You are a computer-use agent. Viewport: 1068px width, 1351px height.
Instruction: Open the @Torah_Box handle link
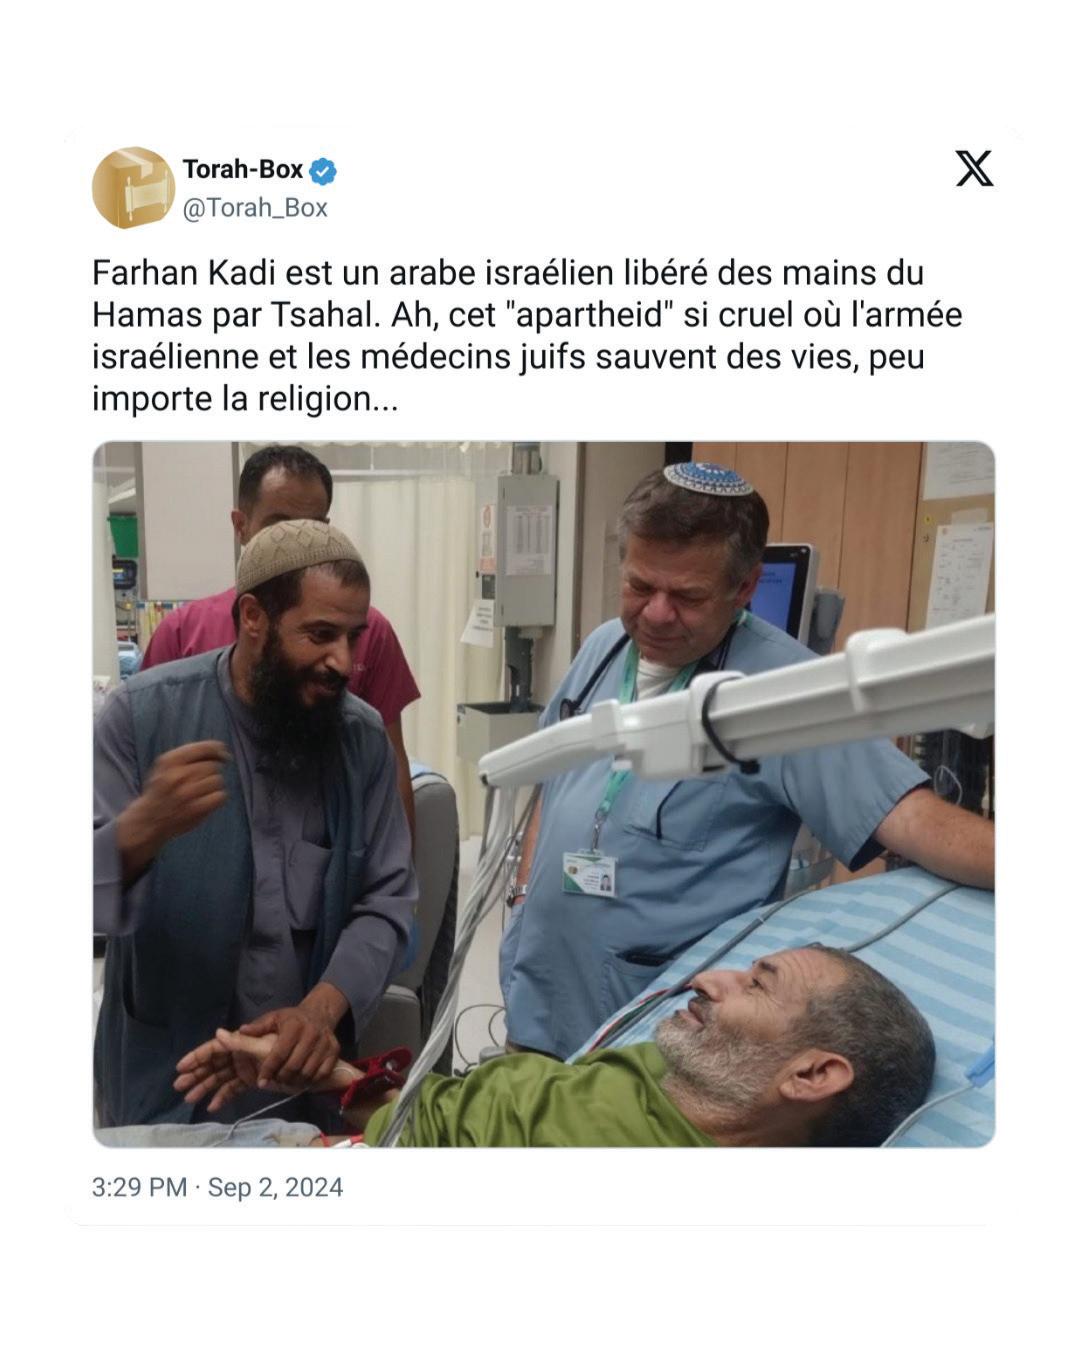pyautogui.click(x=255, y=207)
